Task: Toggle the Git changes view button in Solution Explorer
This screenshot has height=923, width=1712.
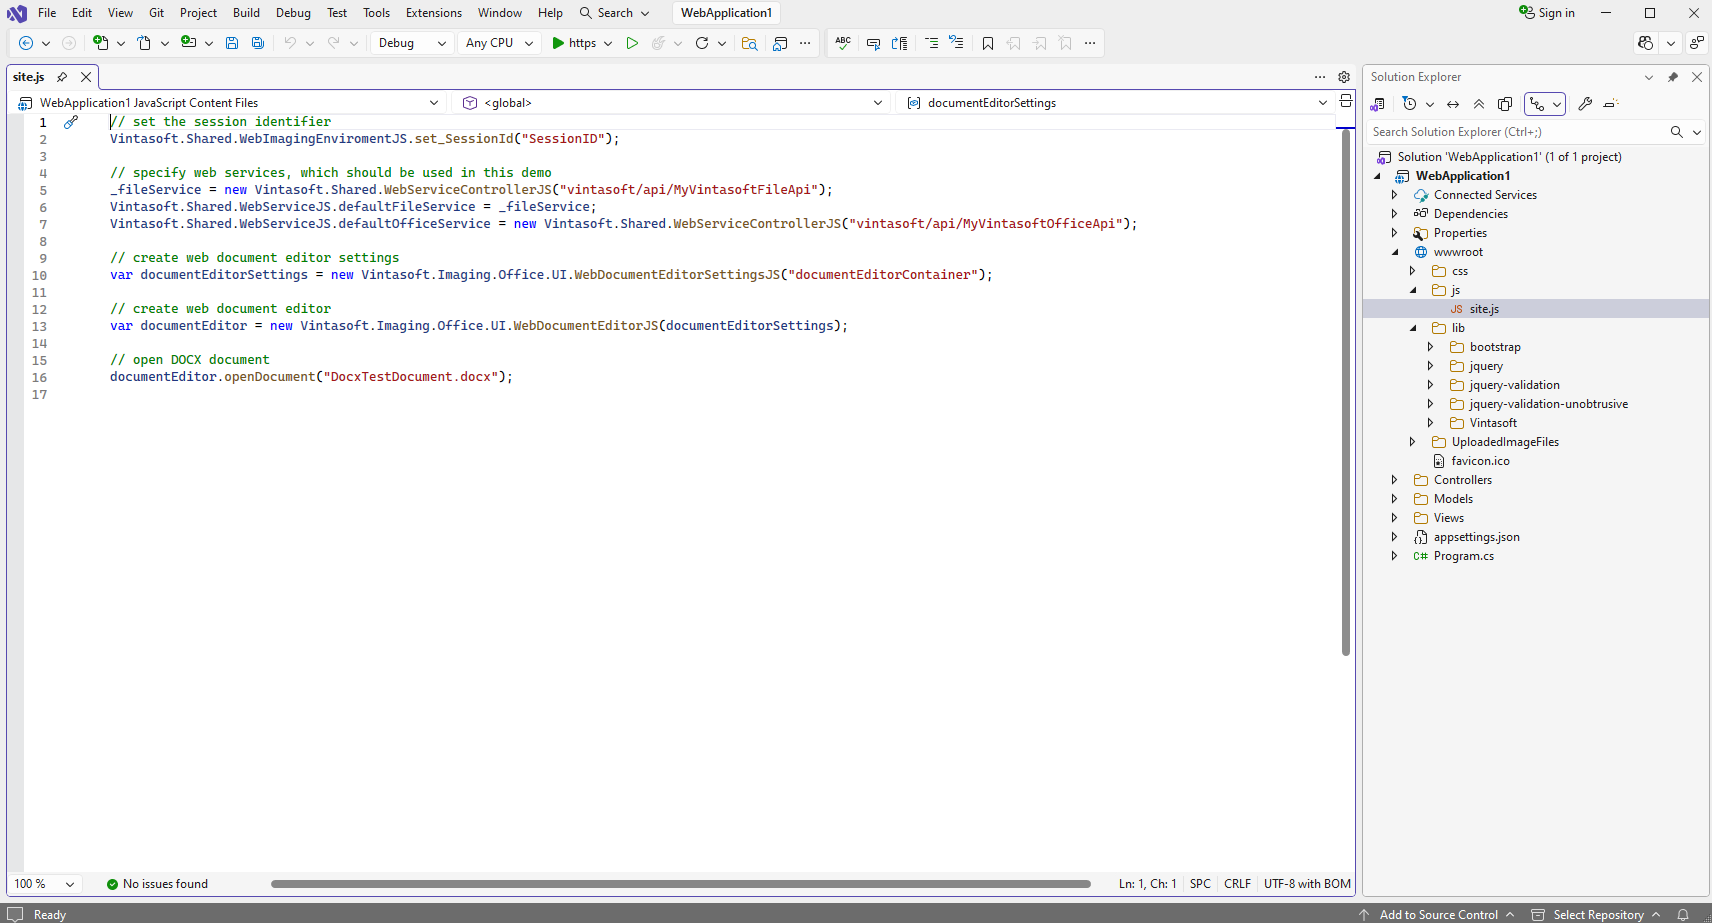Action: (1537, 104)
